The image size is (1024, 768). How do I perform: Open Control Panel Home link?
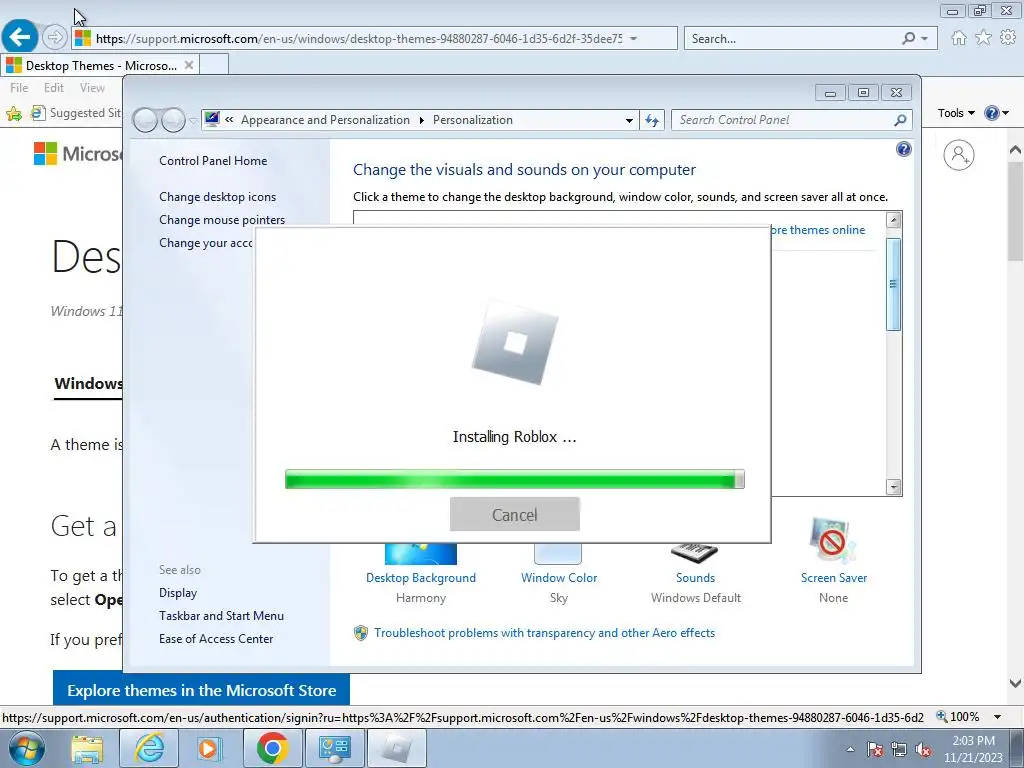213,161
